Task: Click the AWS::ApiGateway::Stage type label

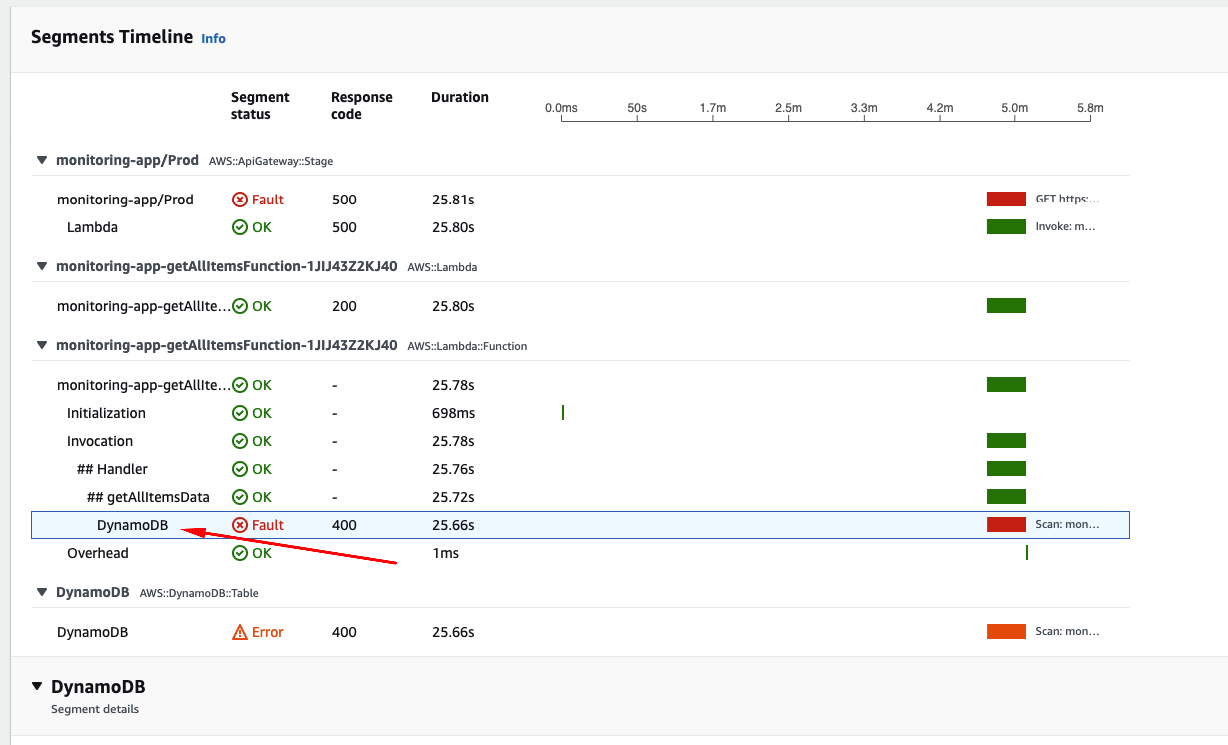Action: 271,161
